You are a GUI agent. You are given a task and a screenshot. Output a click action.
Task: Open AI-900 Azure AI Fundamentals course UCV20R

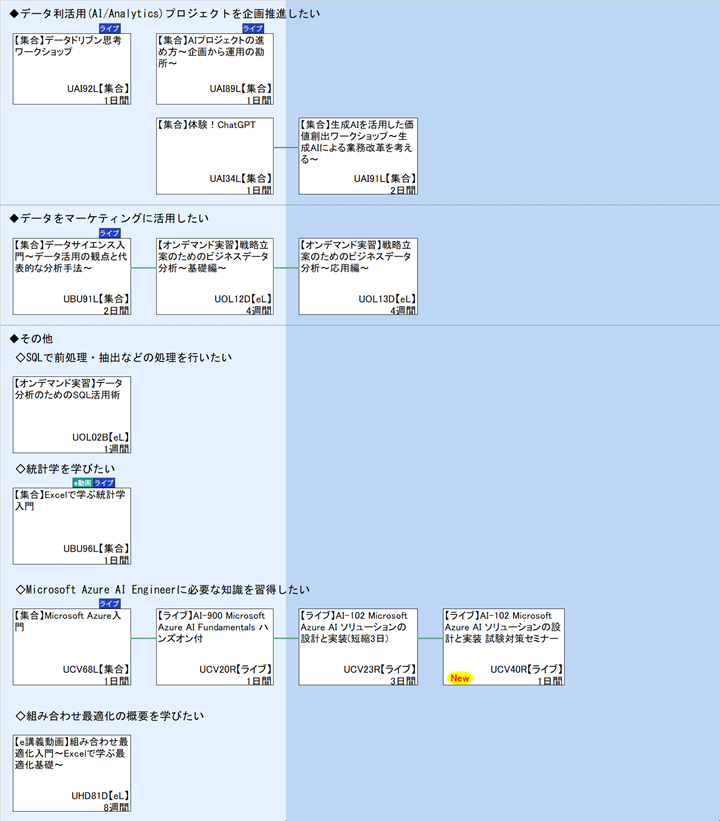214,647
